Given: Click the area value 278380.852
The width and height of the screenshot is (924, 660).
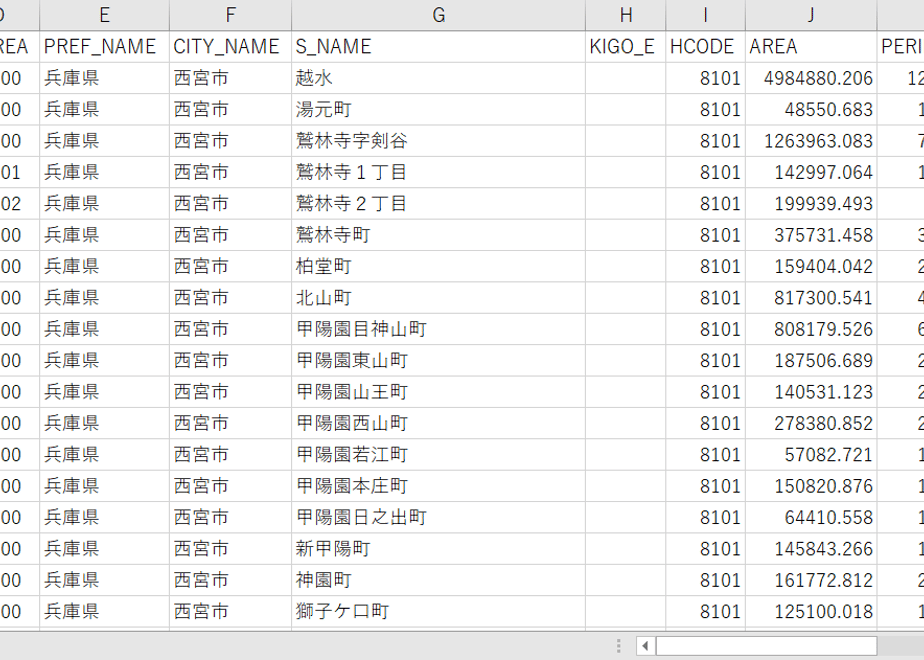Looking at the screenshot, I should click(811, 423).
